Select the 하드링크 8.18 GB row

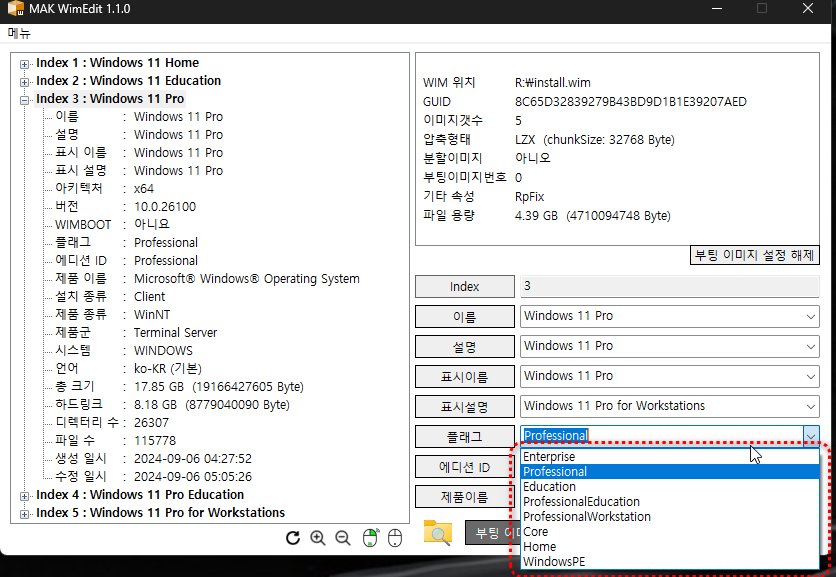click(x=172, y=404)
